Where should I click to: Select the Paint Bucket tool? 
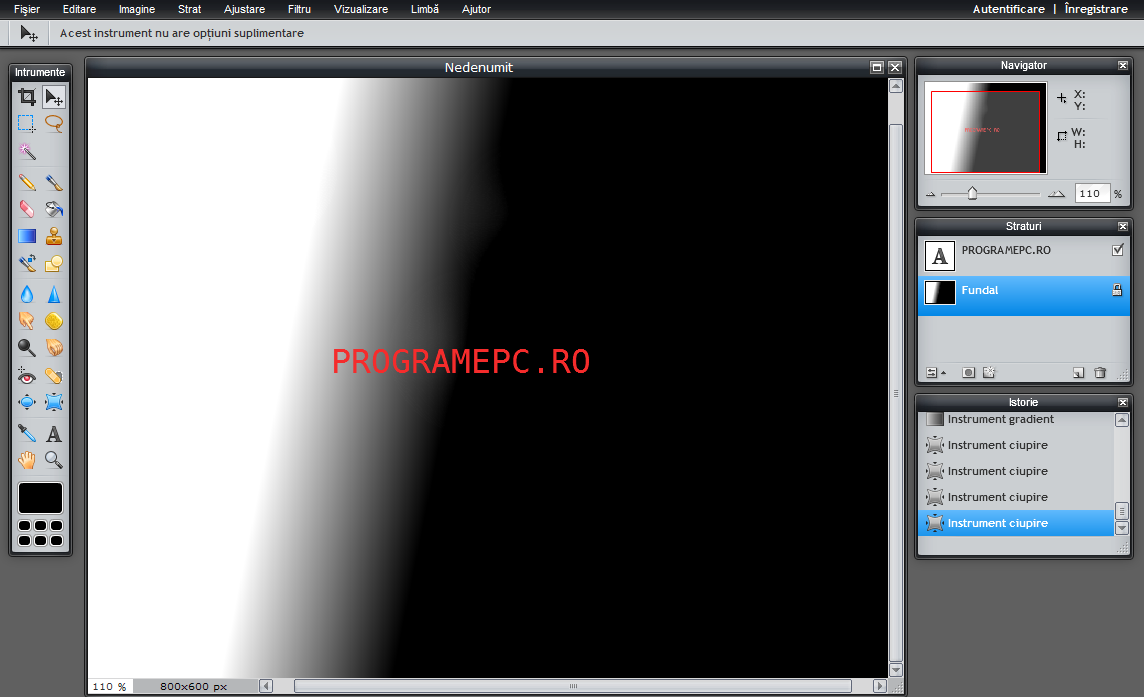(54, 209)
